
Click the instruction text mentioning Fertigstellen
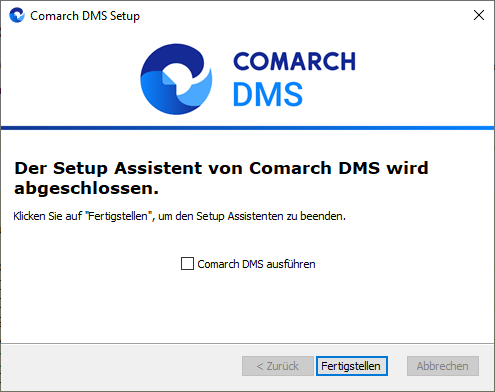coord(179,216)
